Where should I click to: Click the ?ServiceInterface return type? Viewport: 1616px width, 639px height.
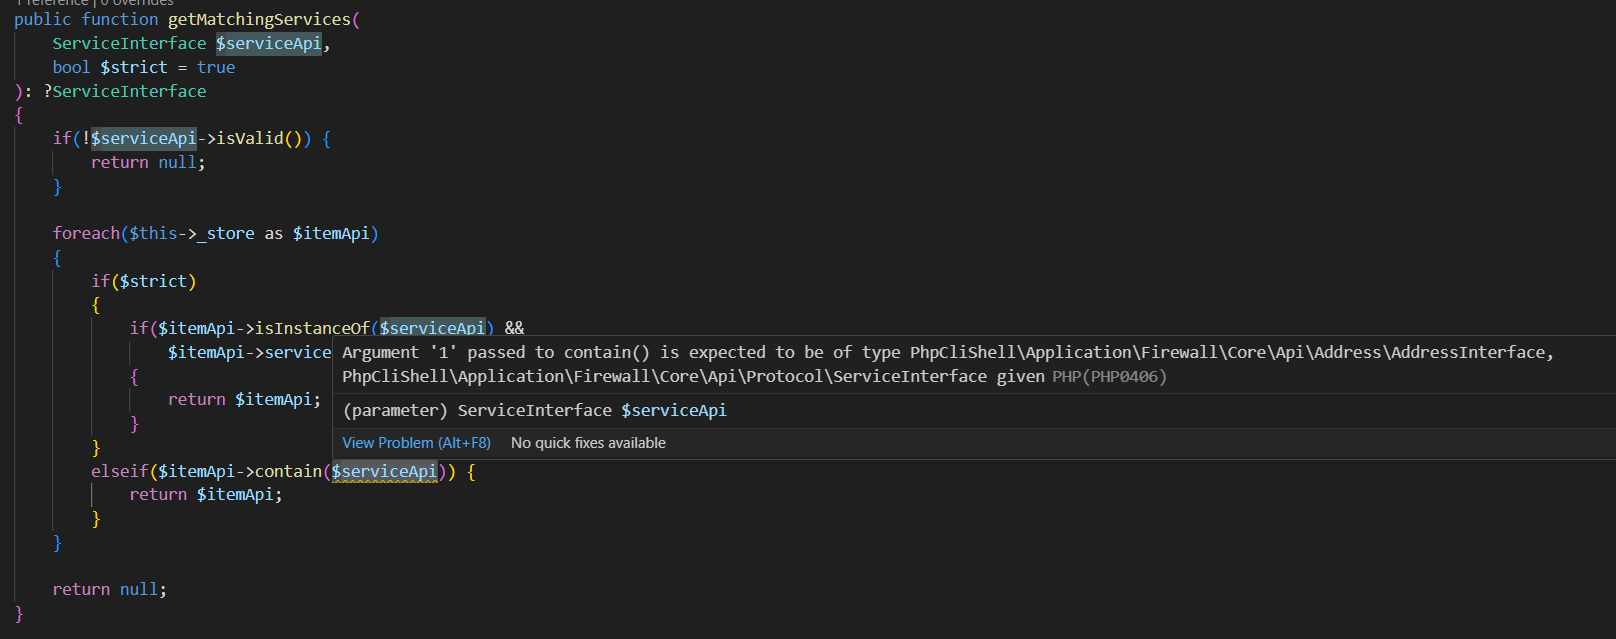coord(125,91)
